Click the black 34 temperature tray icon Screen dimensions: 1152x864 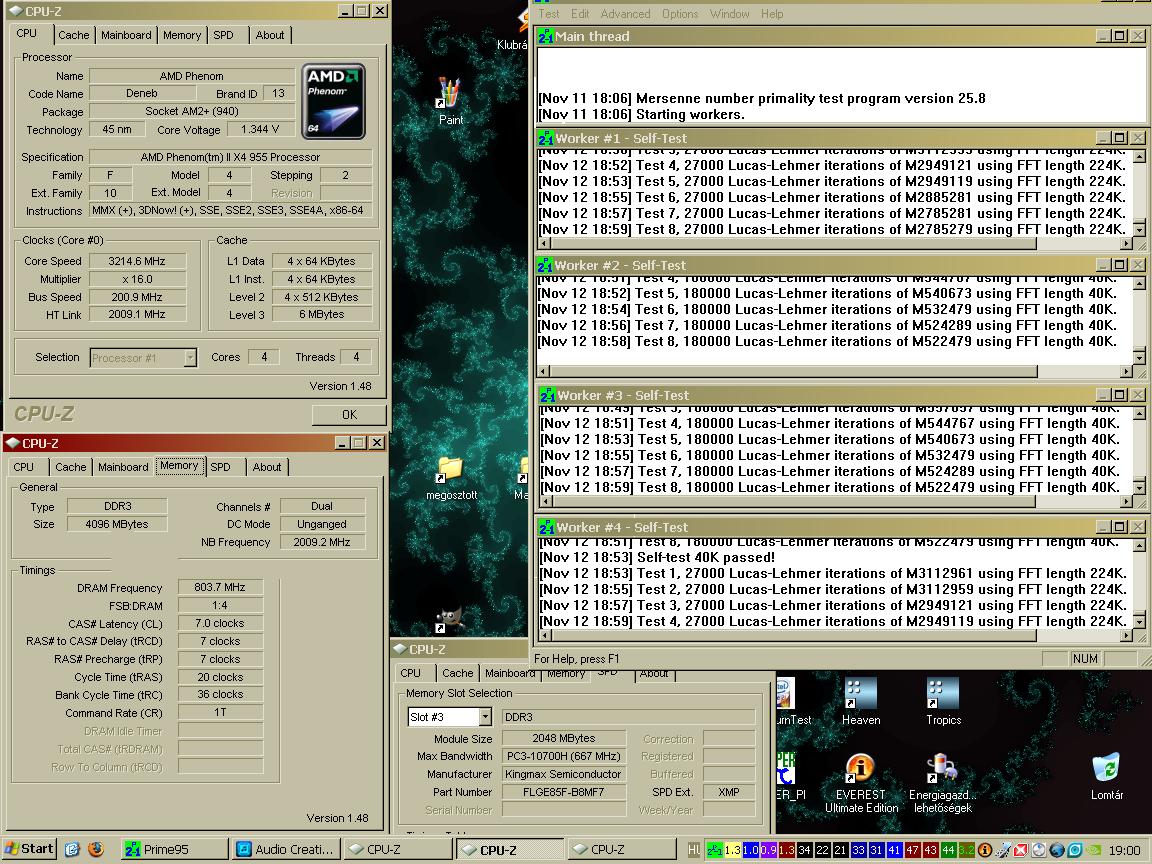pos(804,850)
